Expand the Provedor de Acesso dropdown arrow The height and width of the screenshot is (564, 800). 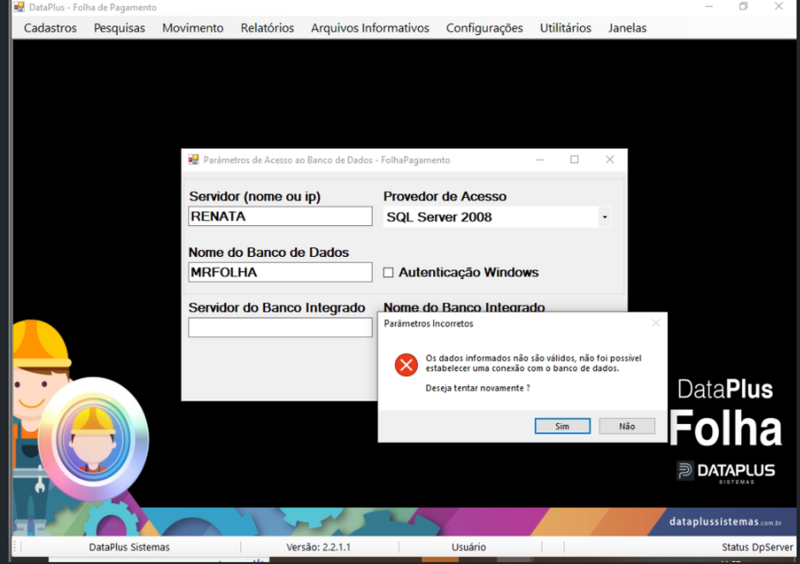pyautogui.click(x=605, y=217)
